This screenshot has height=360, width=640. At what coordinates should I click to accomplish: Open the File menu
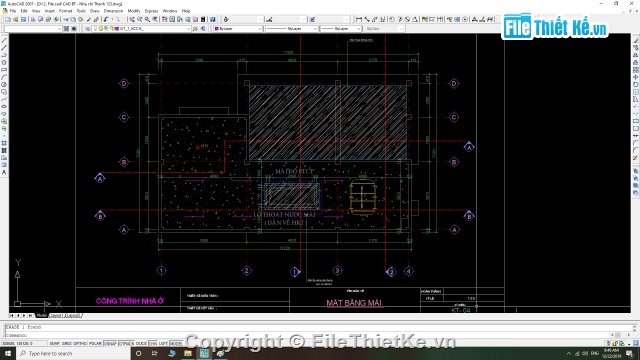click(x=13, y=11)
